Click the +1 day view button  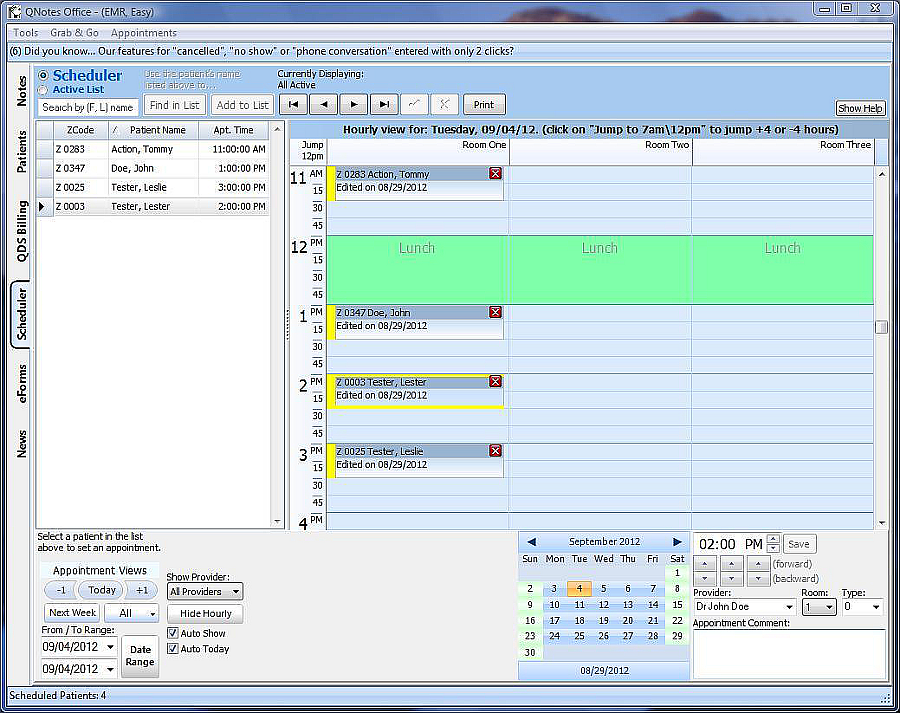coord(142,590)
